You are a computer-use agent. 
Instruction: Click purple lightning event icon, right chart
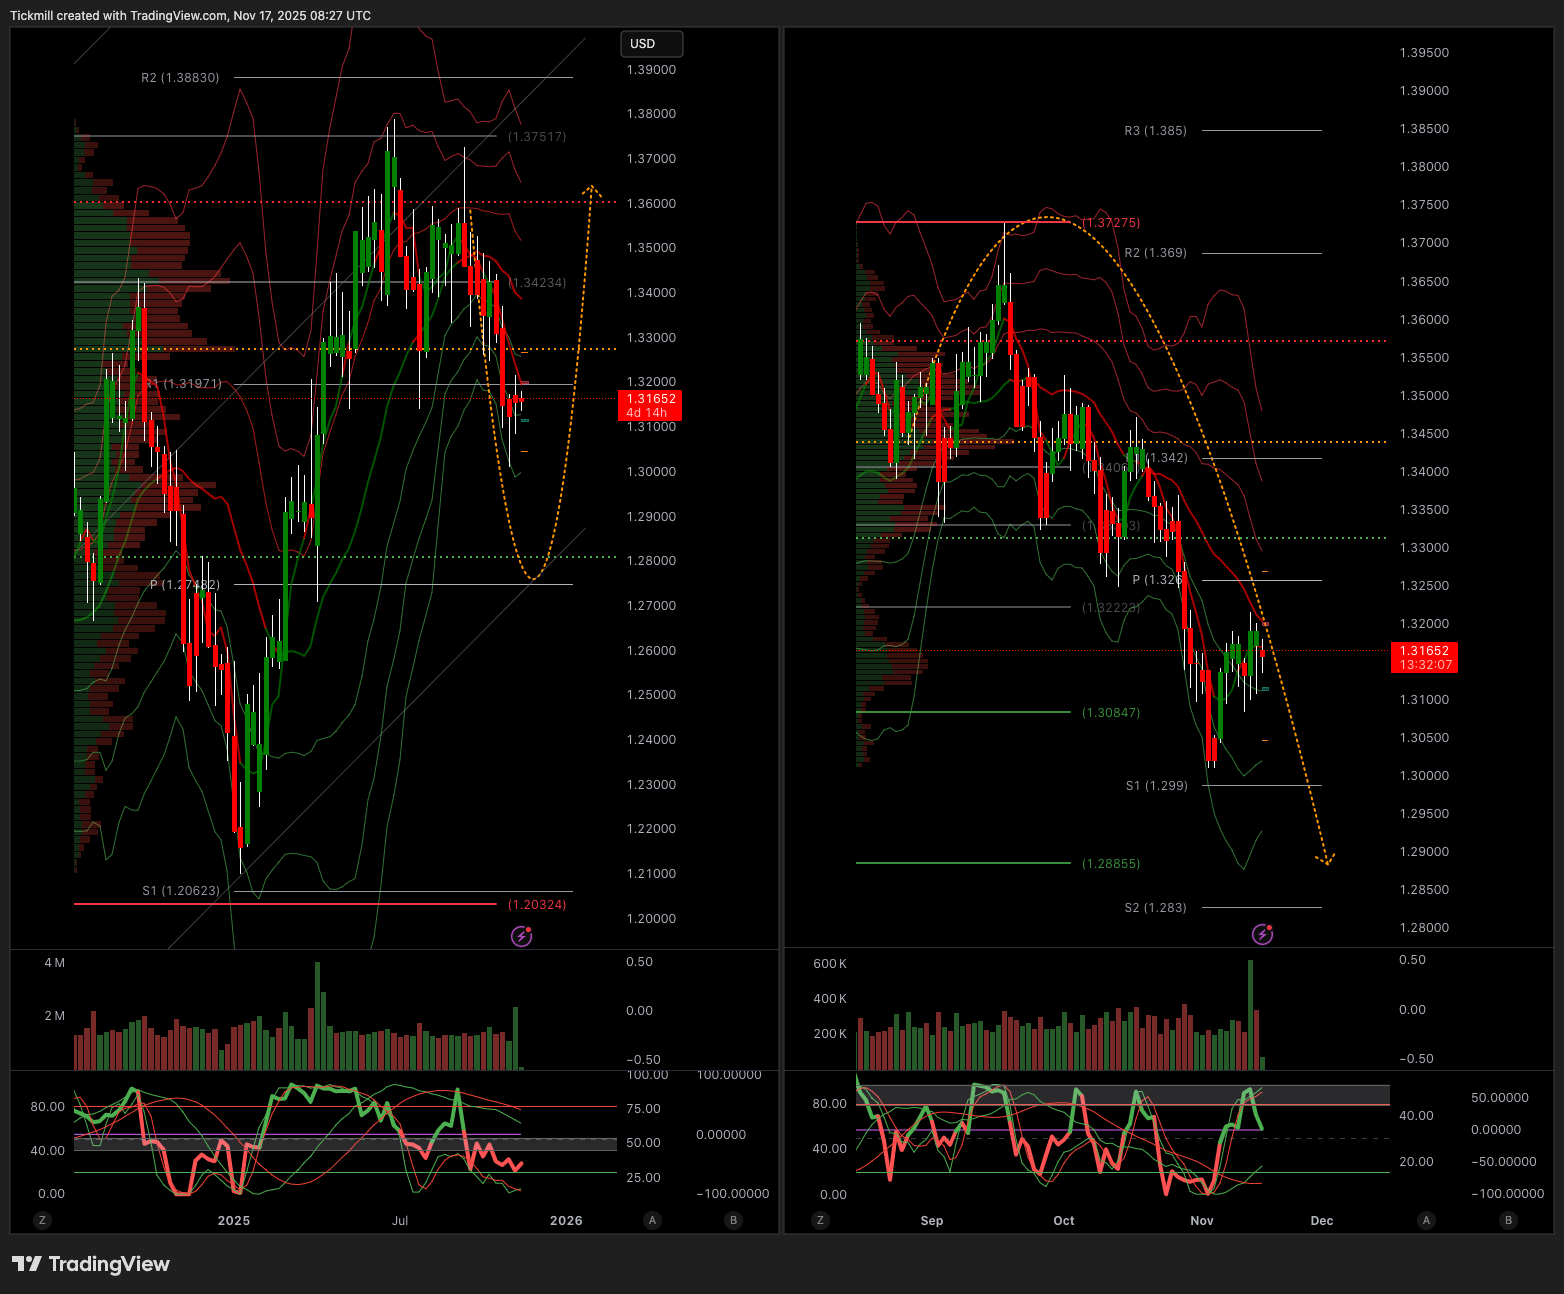pos(1263,934)
